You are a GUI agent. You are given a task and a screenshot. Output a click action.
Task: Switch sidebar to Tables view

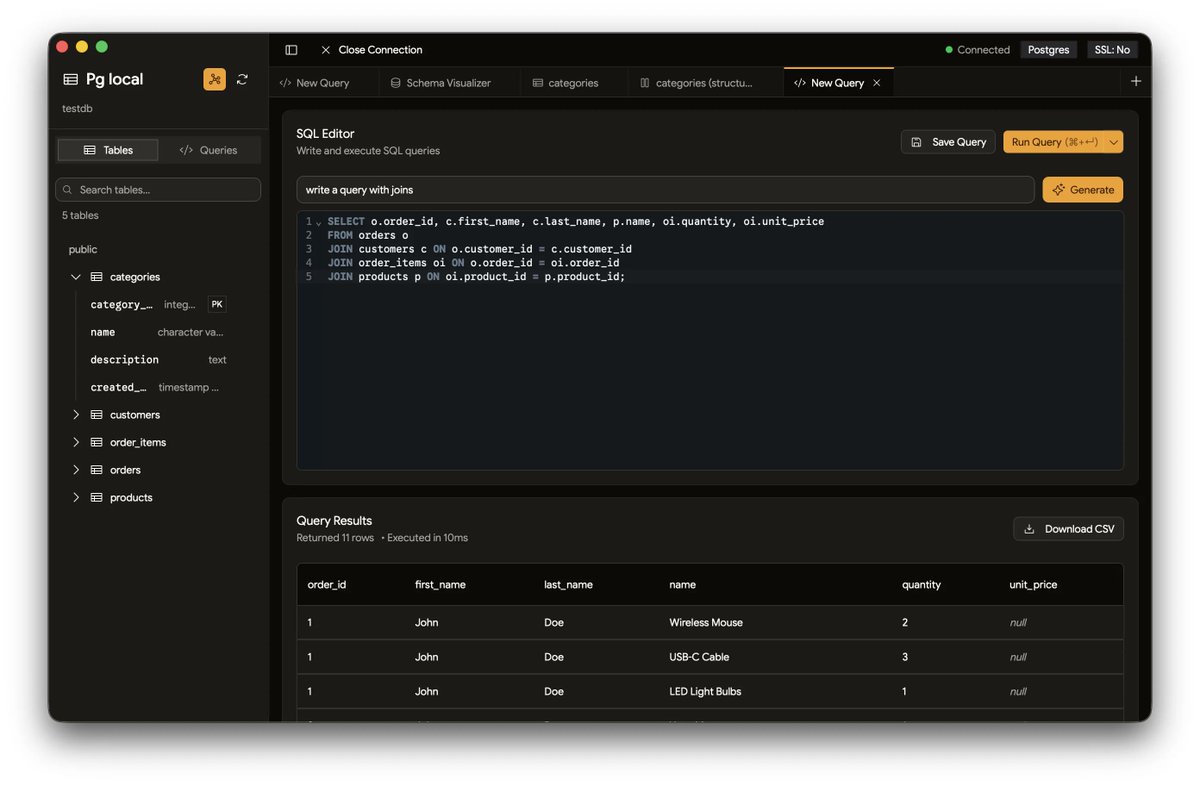(108, 150)
